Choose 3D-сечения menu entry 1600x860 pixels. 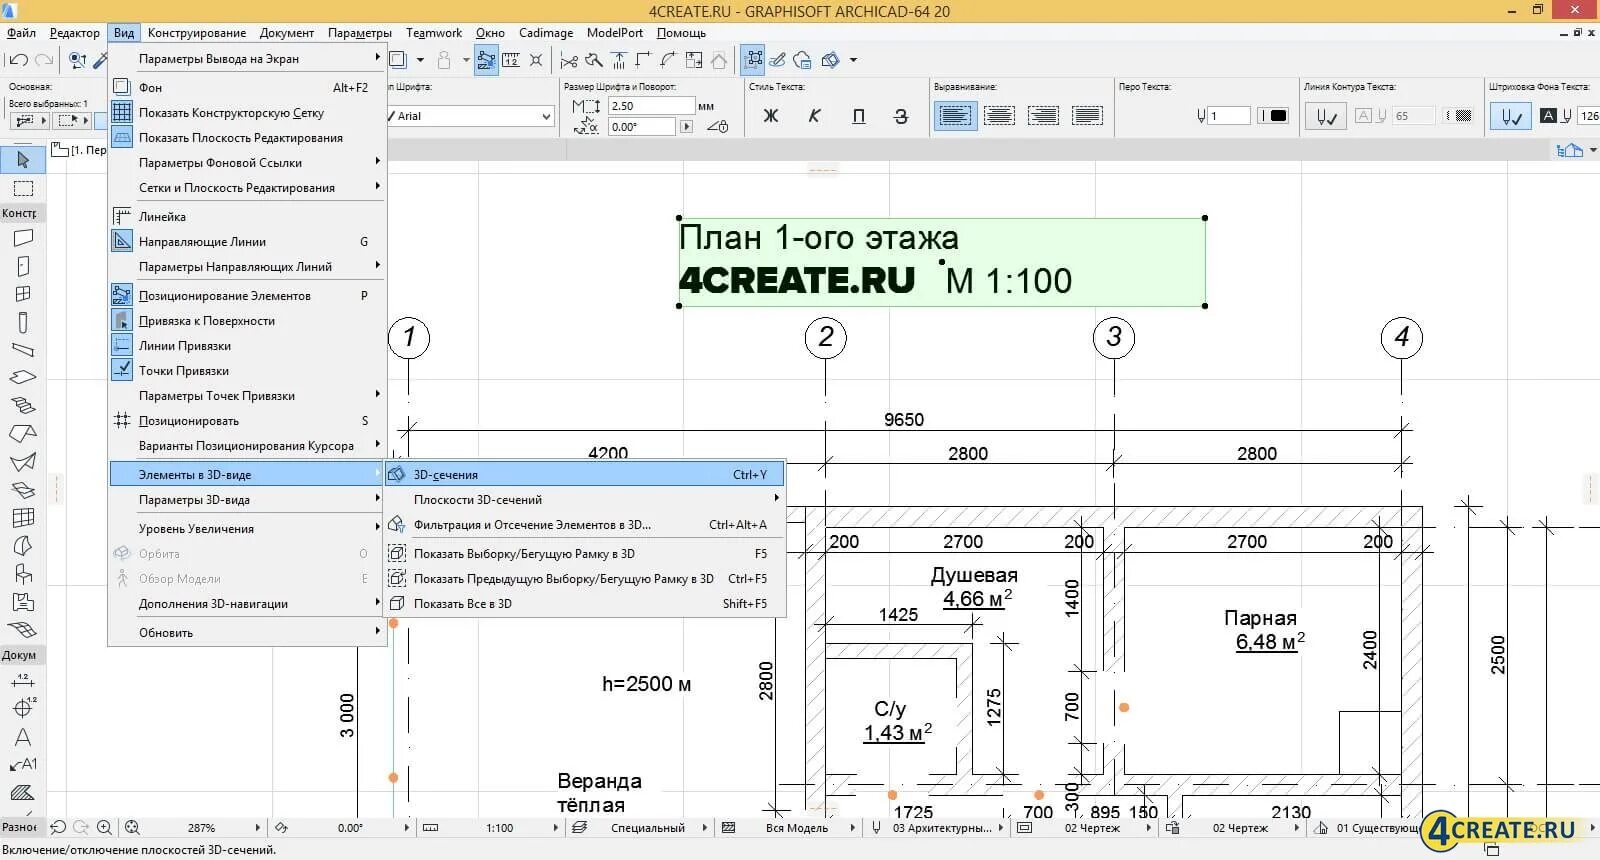585,475
